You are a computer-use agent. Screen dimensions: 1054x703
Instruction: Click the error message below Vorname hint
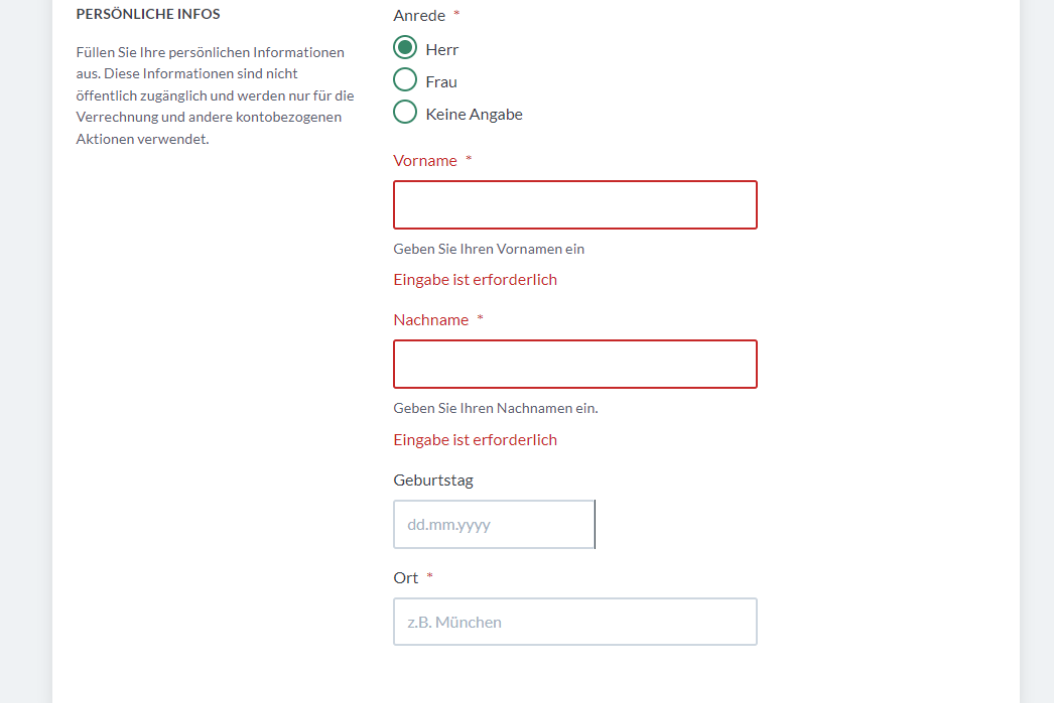(x=475, y=280)
